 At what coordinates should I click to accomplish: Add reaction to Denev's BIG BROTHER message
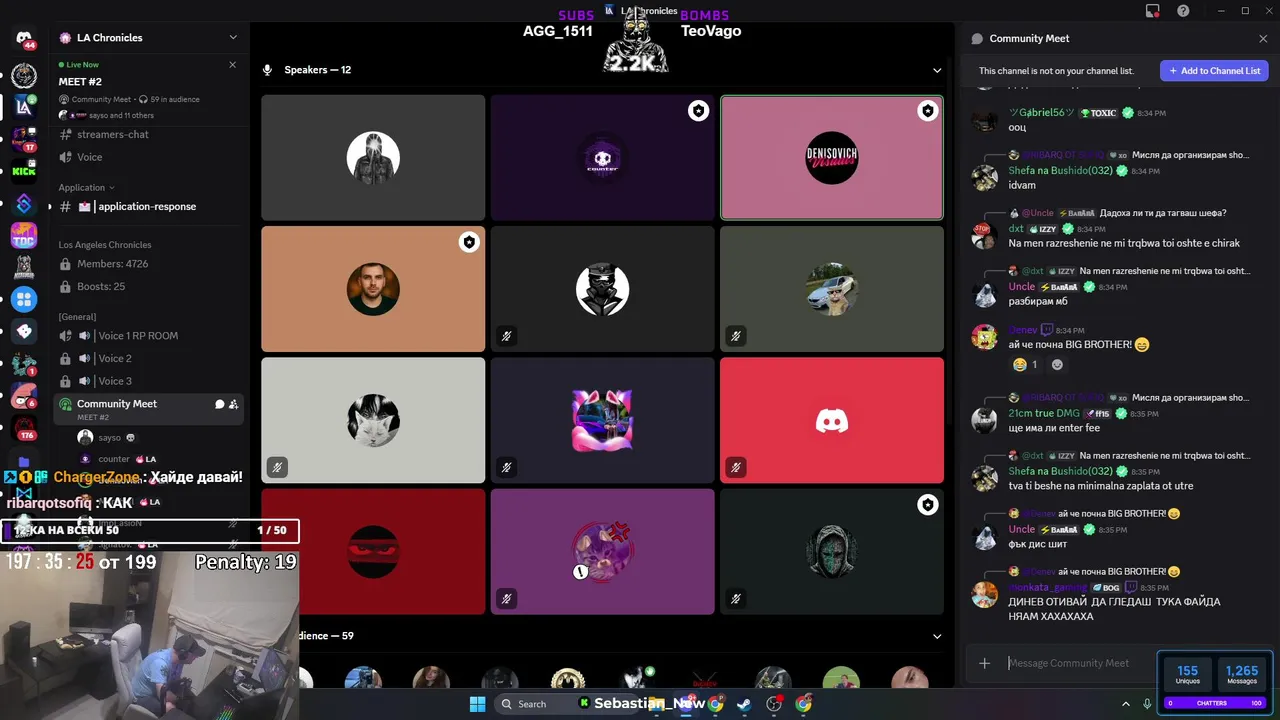(1057, 365)
